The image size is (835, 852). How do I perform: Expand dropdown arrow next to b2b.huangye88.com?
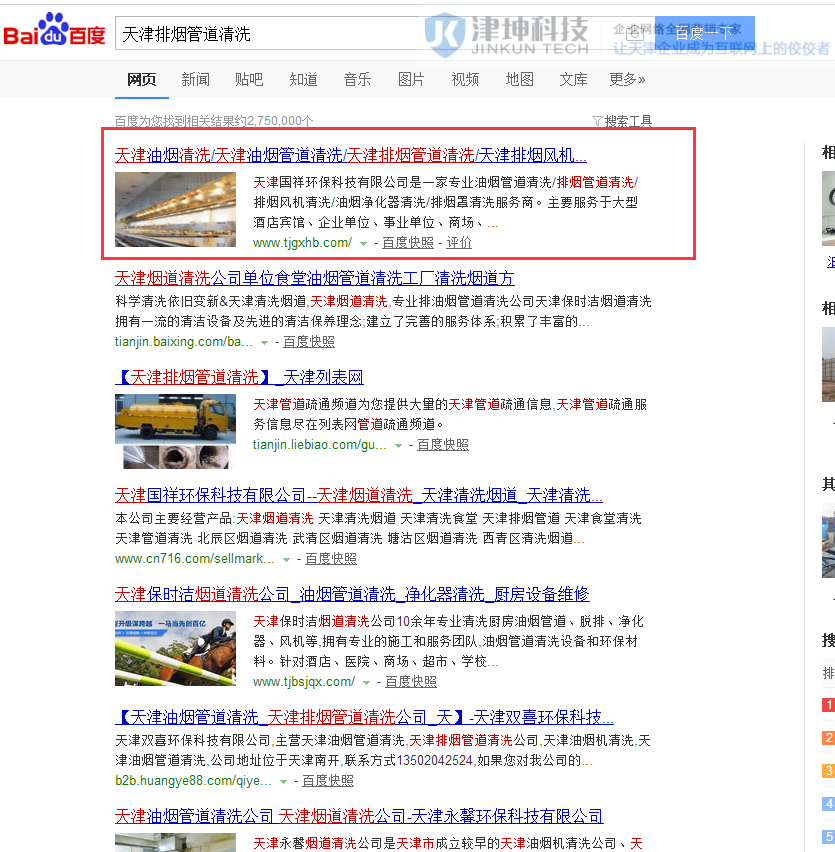point(283,781)
